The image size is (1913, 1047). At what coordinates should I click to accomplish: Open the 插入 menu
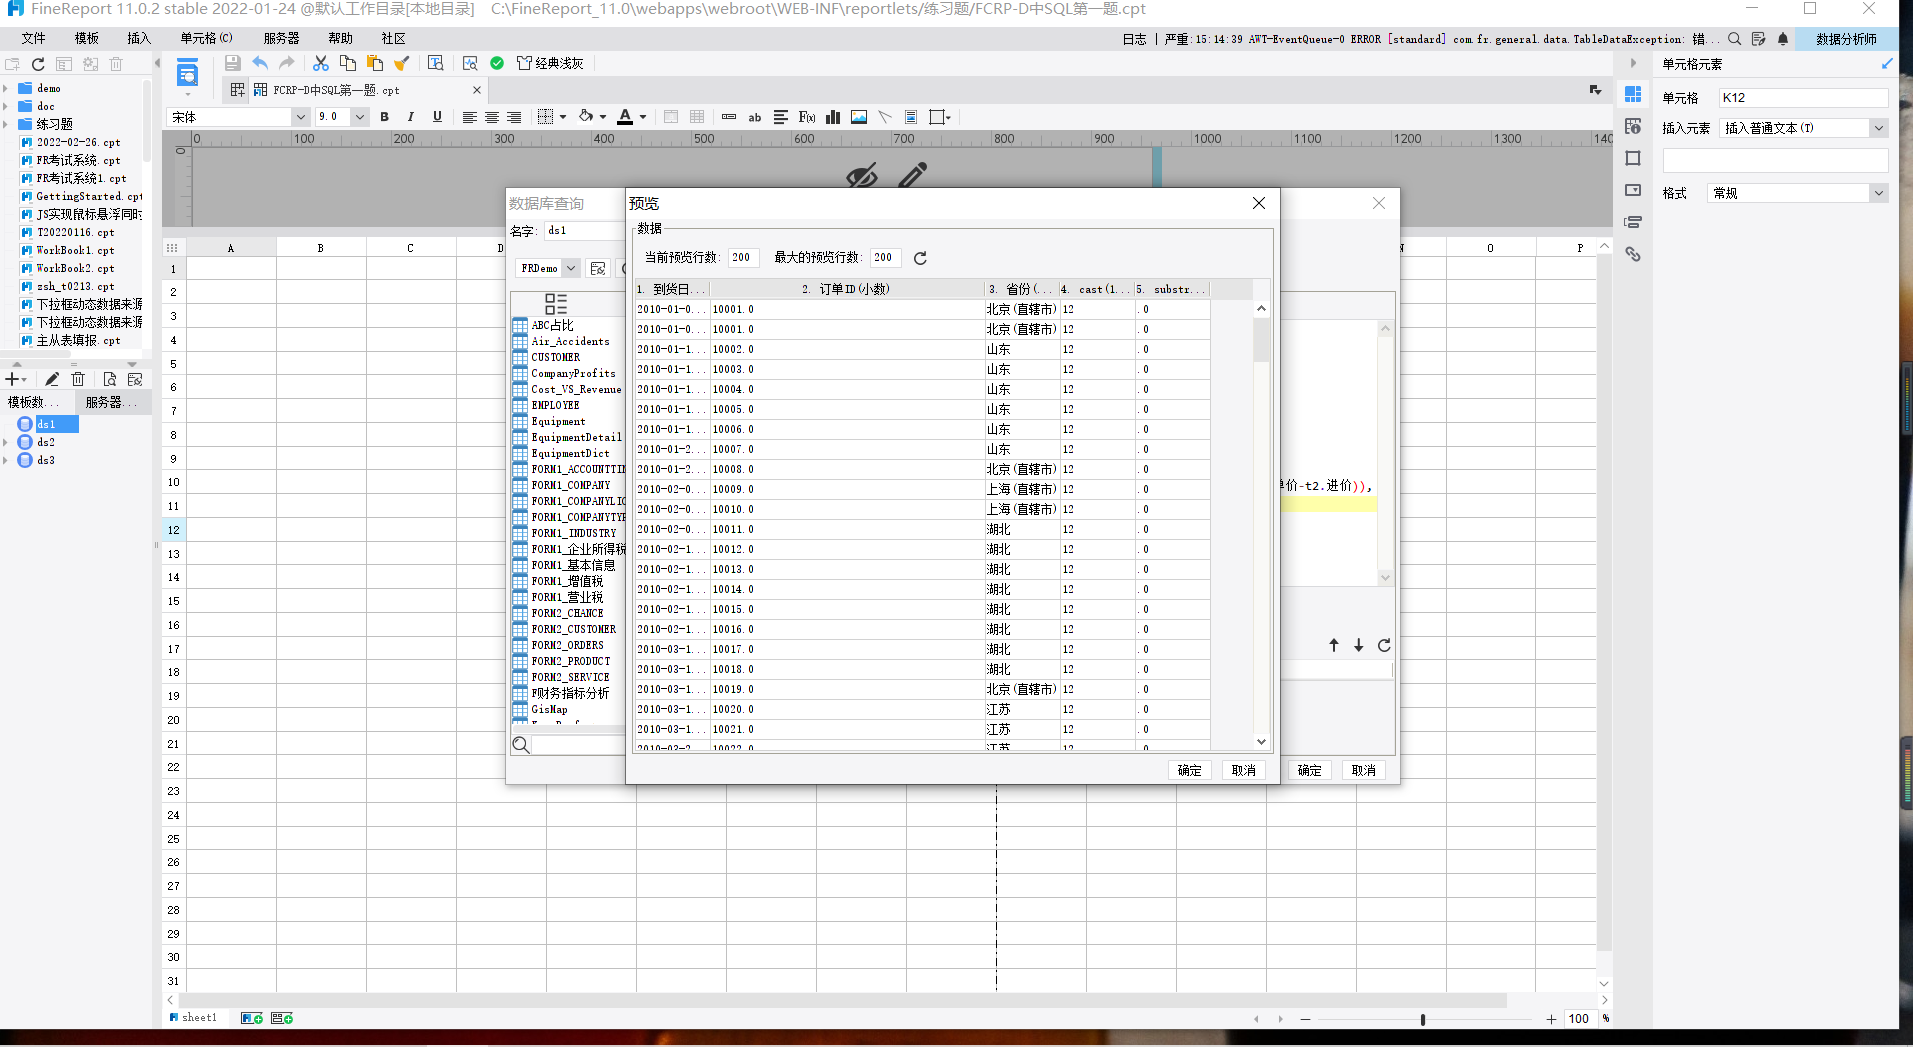click(139, 38)
